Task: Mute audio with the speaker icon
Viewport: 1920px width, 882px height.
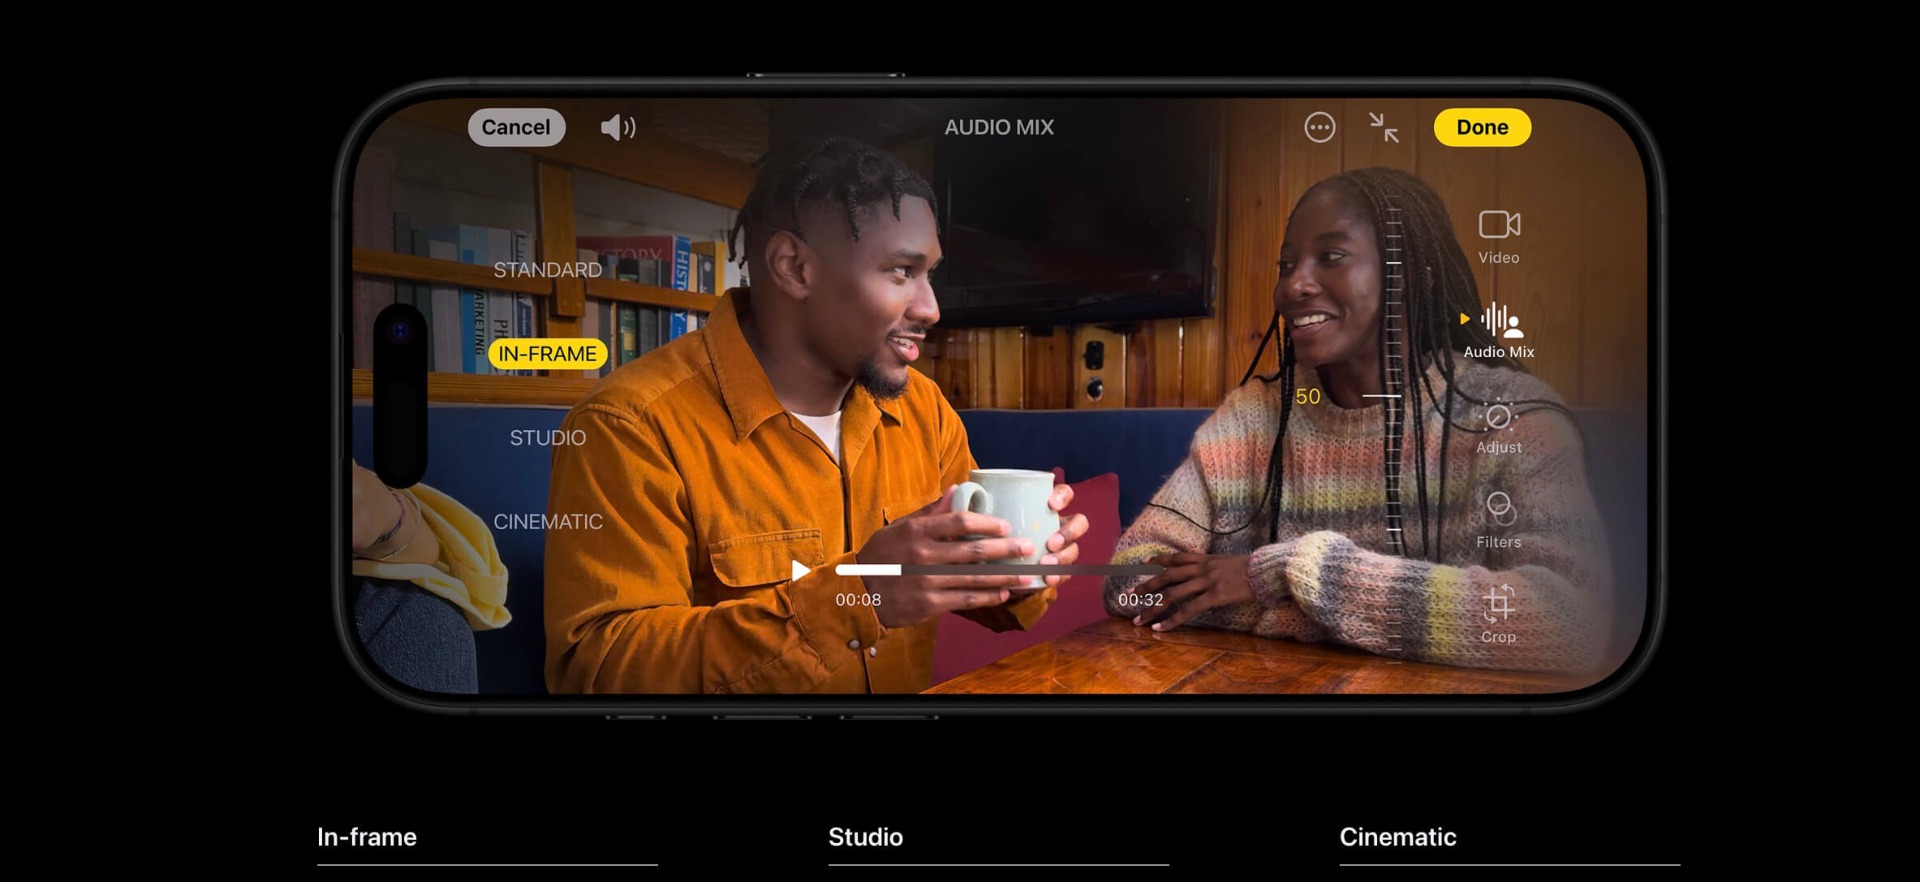Action: point(617,127)
